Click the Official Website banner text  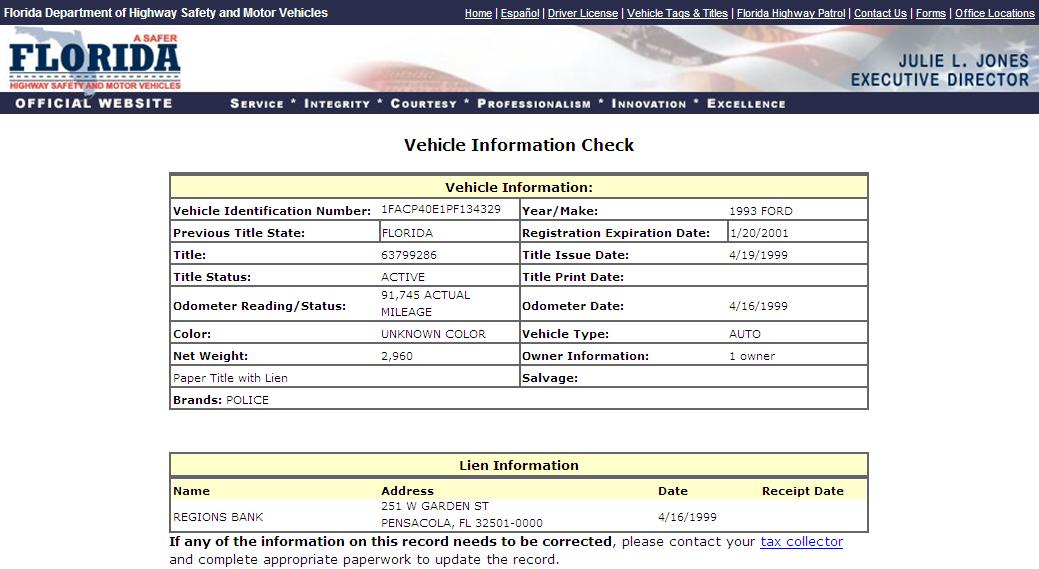(x=94, y=103)
